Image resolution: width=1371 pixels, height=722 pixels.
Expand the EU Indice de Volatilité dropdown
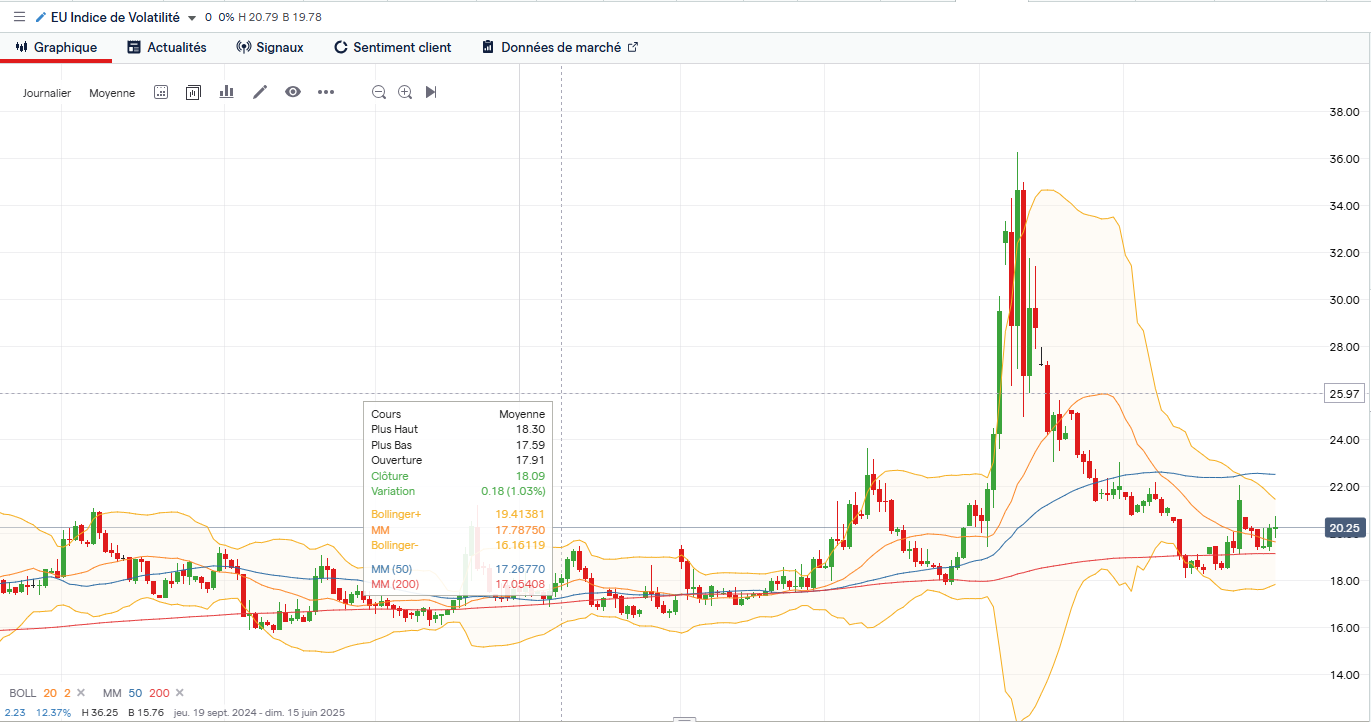[x=192, y=18]
